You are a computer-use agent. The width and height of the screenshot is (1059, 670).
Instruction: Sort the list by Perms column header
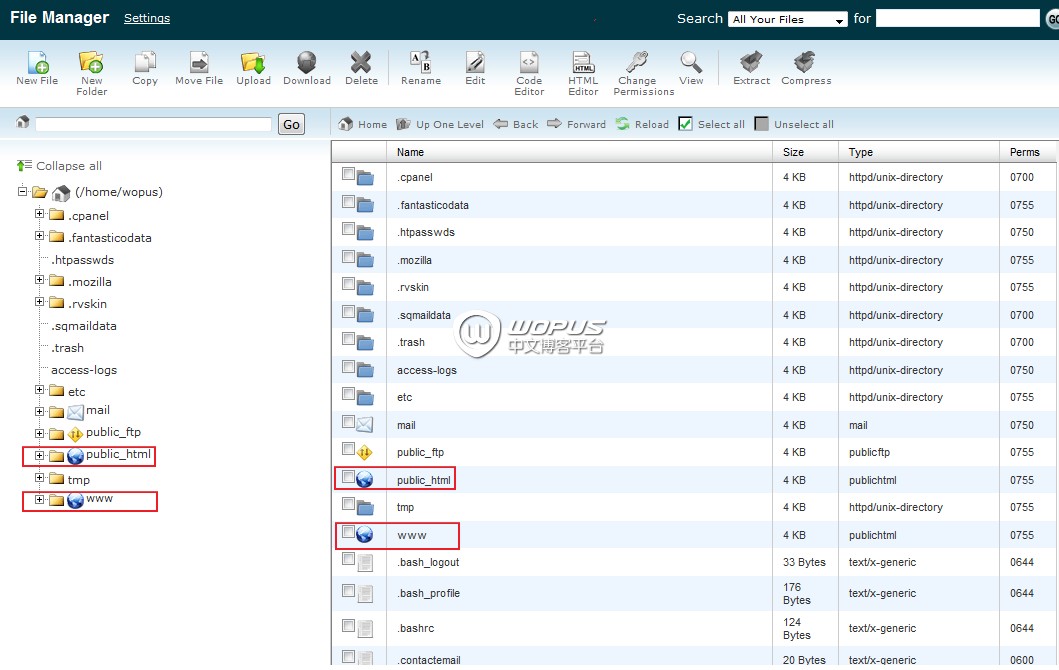pyautogui.click(x=1027, y=152)
